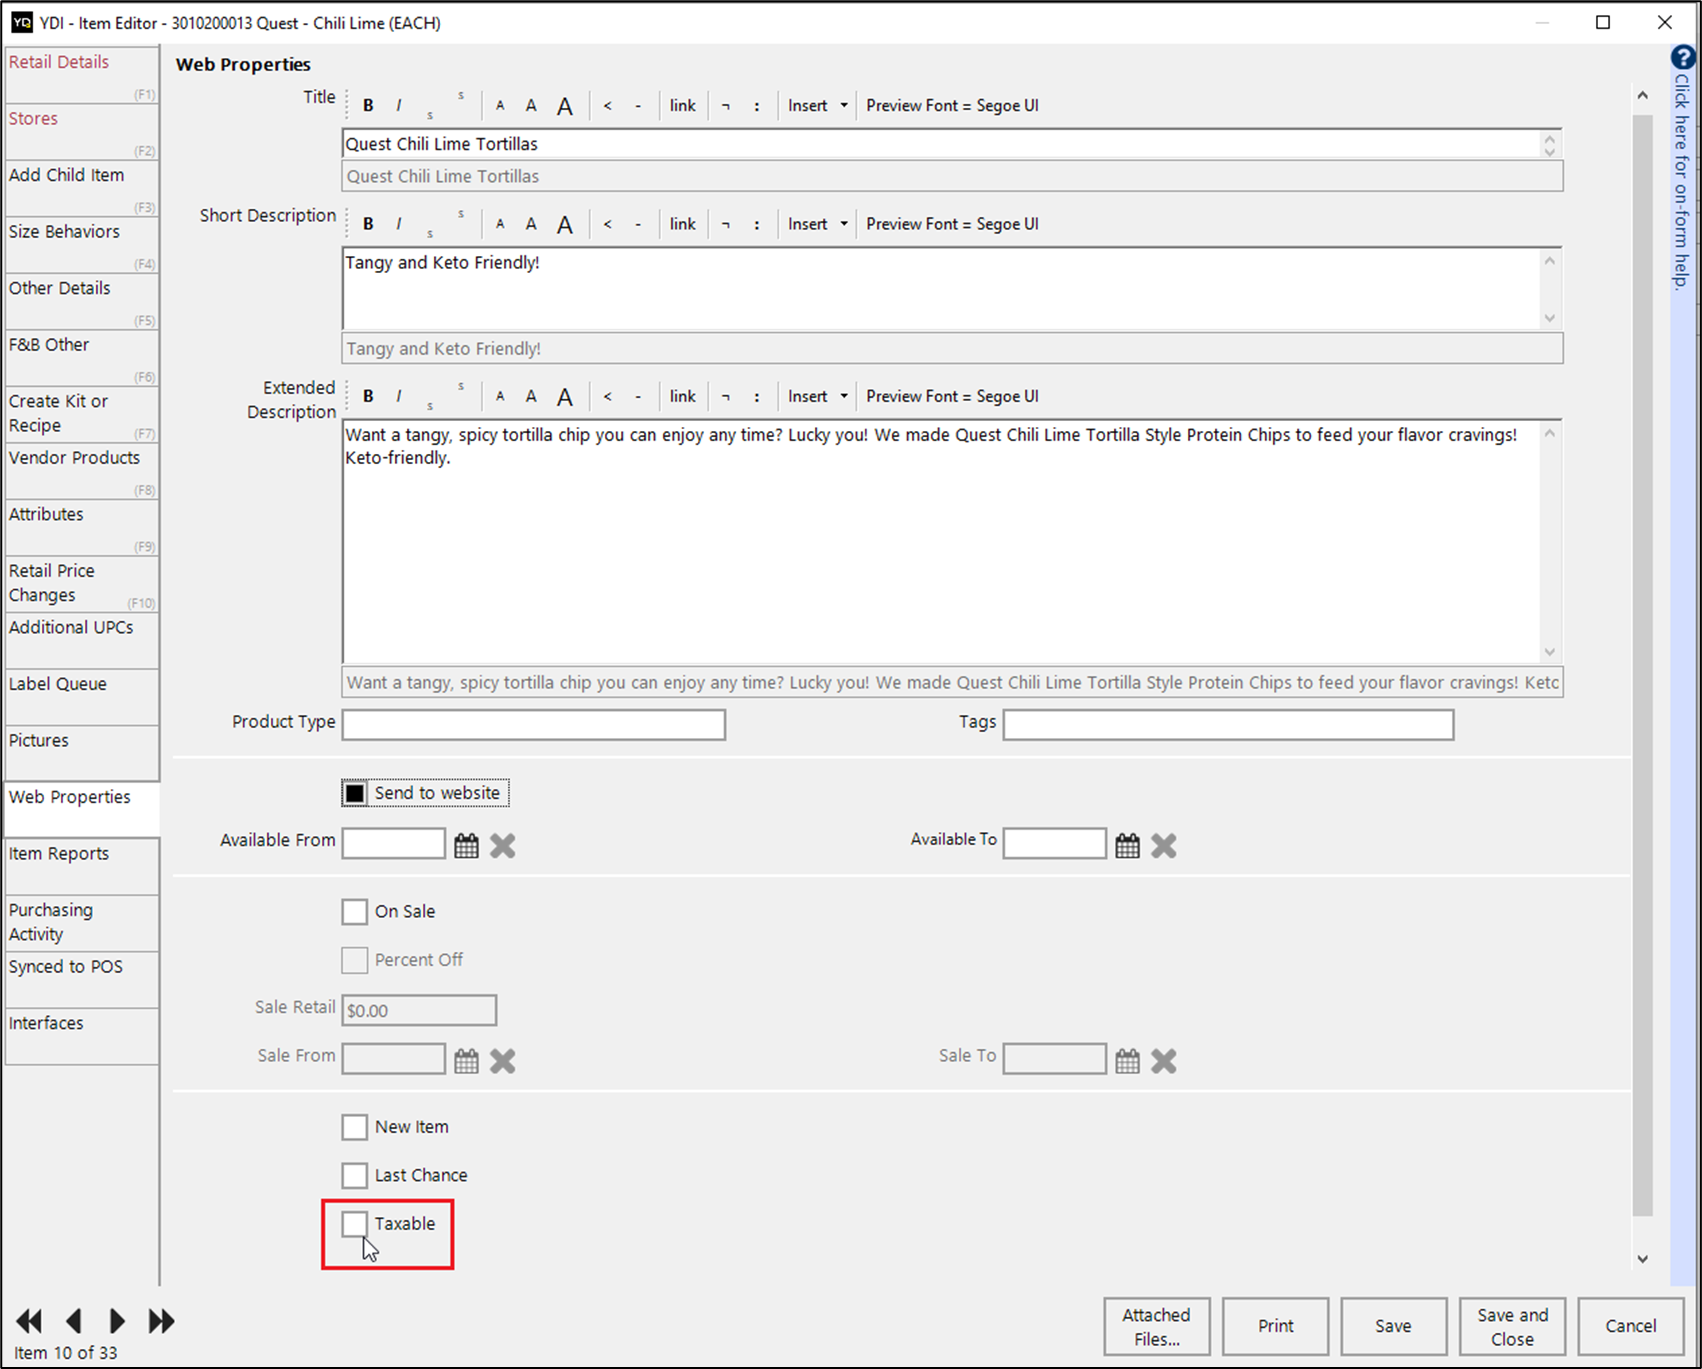Viewport: 1702px width, 1369px height.
Task: Go to previous item arrow
Action: 74,1321
